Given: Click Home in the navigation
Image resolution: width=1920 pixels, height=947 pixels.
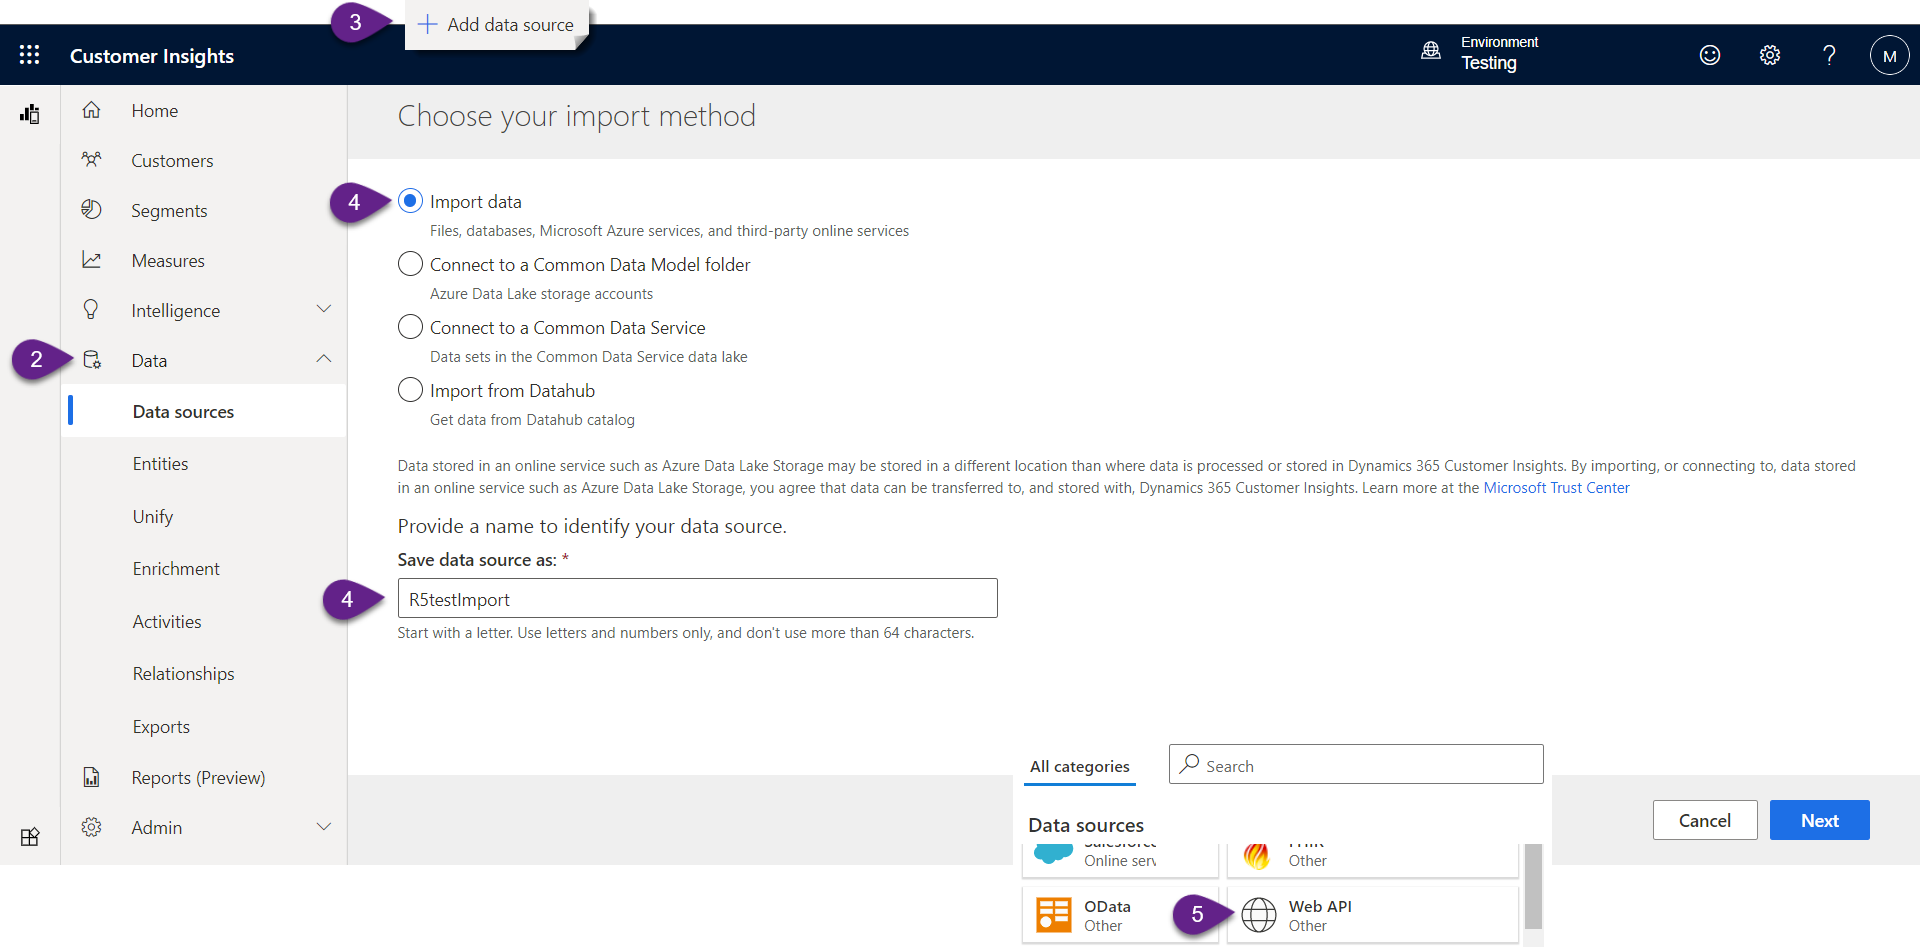Looking at the screenshot, I should click(155, 110).
